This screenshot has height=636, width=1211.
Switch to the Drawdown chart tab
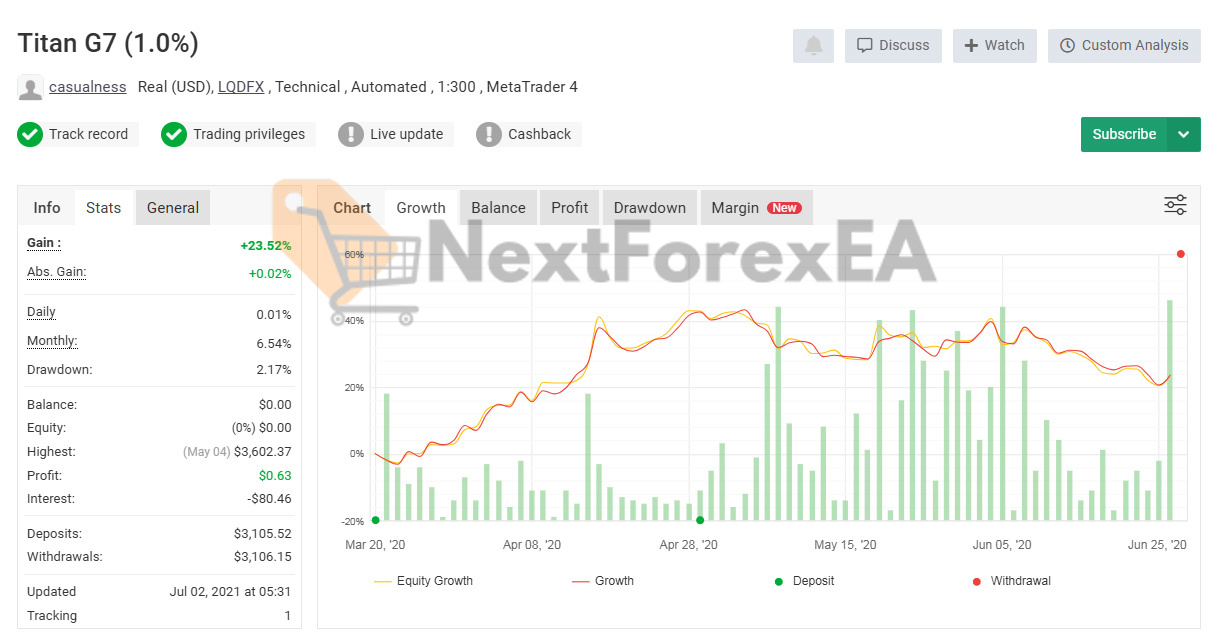[649, 208]
